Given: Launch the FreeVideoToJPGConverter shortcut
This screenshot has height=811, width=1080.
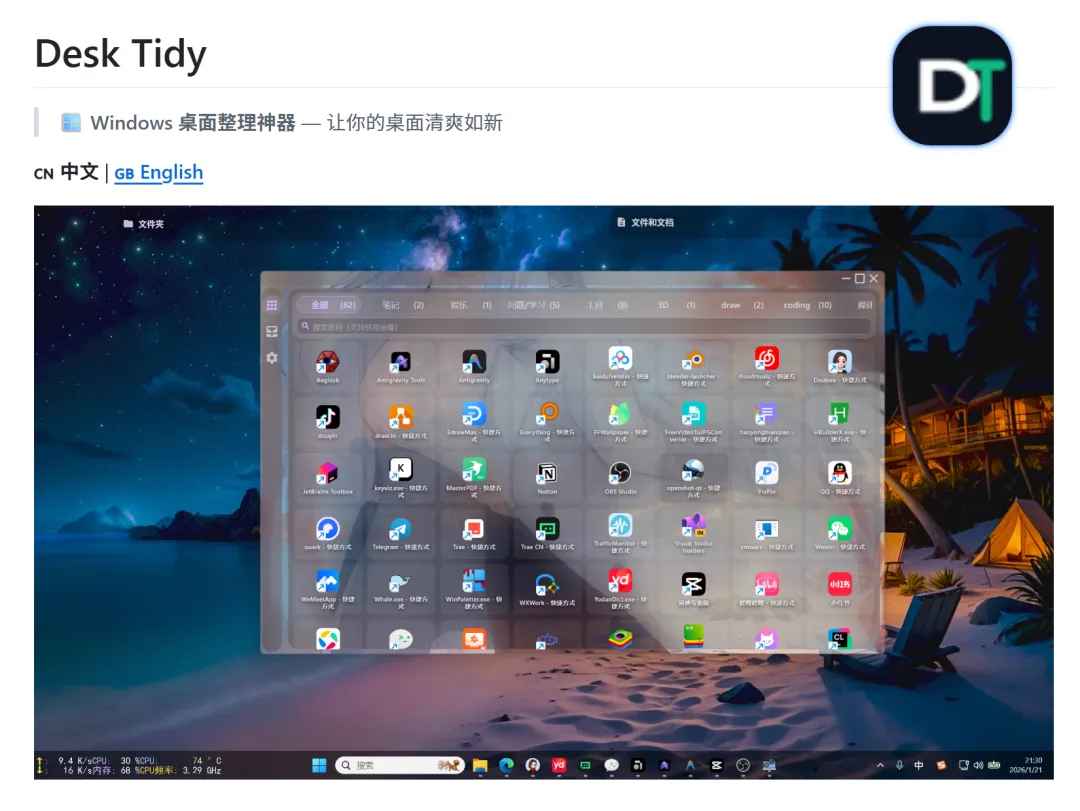Looking at the screenshot, I should coord(694,415).
